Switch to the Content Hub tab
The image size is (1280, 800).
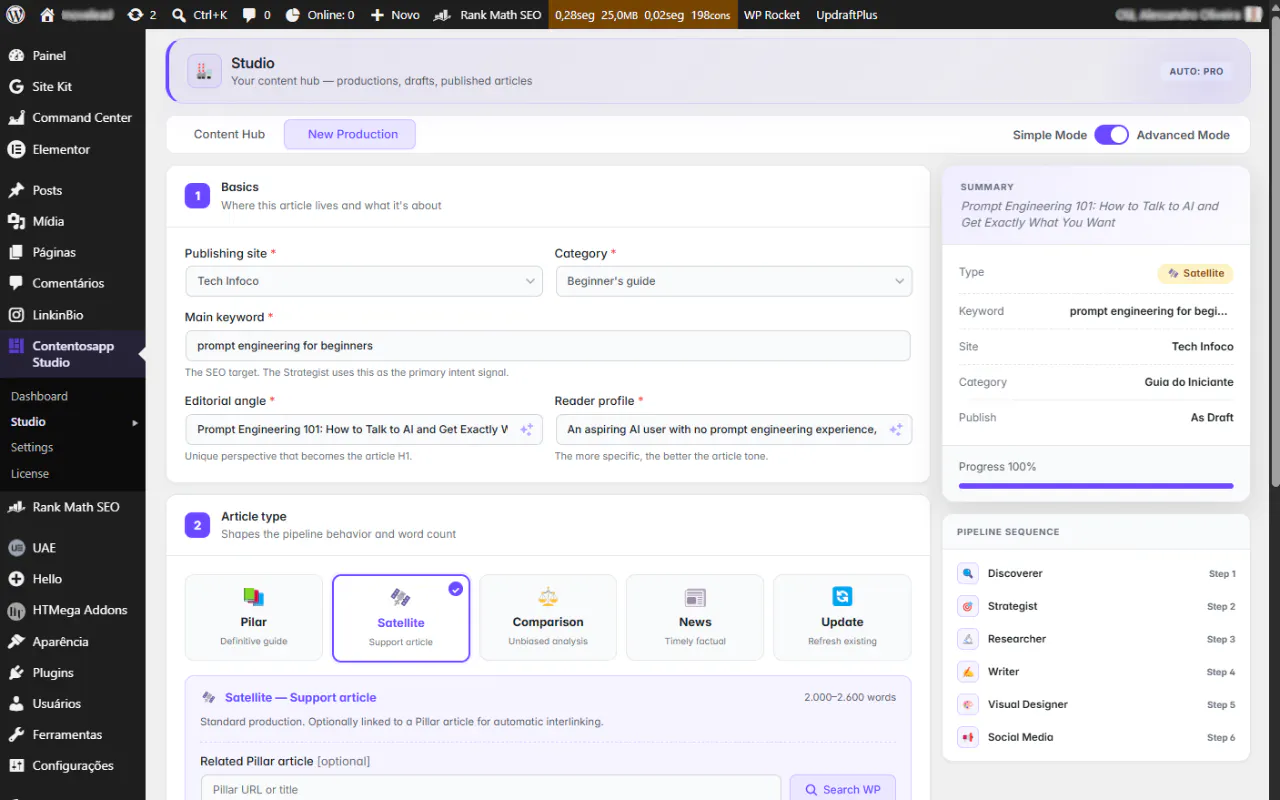(x=229, y=134)
